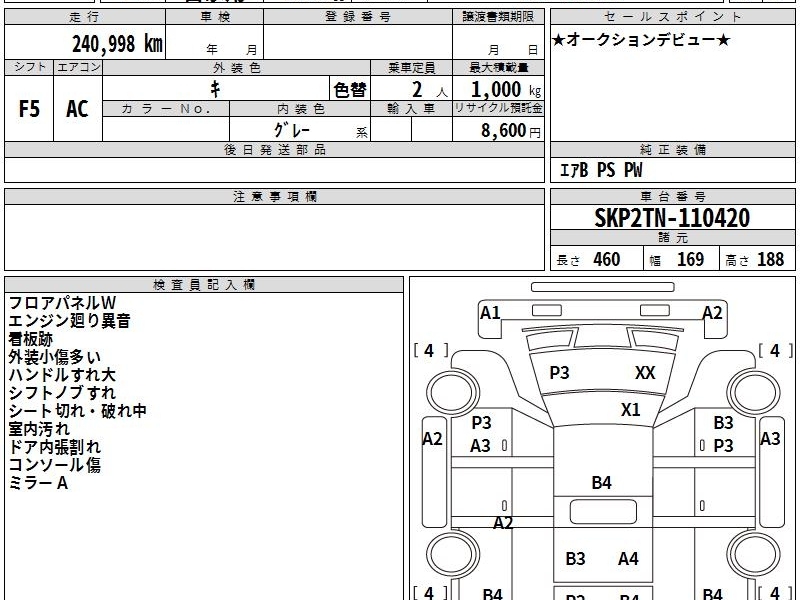
Task: Click the recycle deposit 8,600円
Action: click(x=511, y=131)
